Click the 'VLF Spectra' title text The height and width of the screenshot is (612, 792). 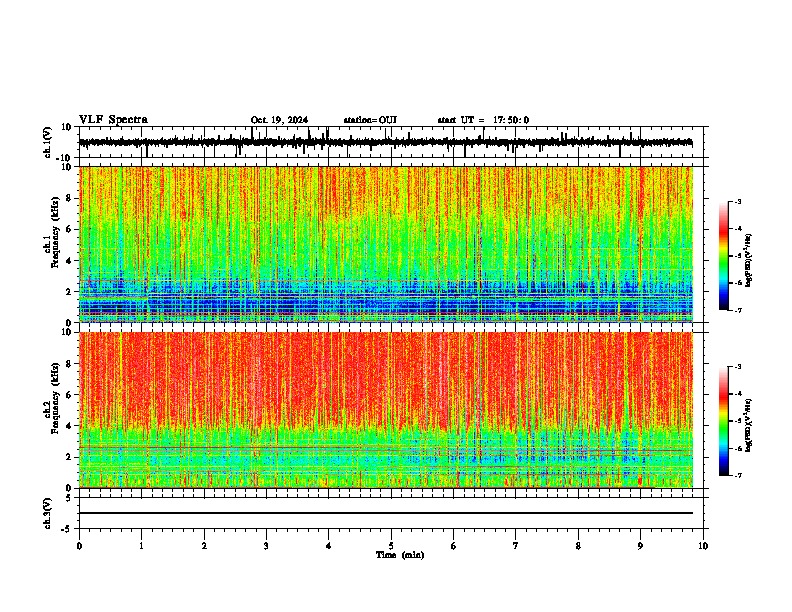[x=113, y=119]
